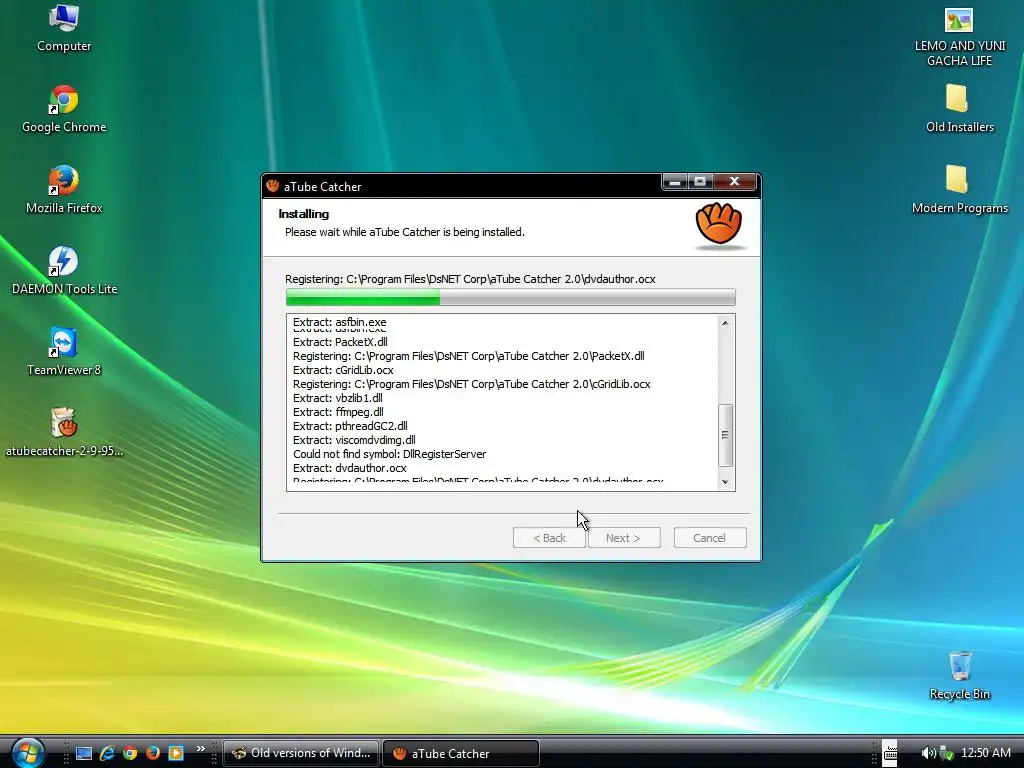Click the volume speaker tray icon
1024x768 pixels.
coord(928,753)
